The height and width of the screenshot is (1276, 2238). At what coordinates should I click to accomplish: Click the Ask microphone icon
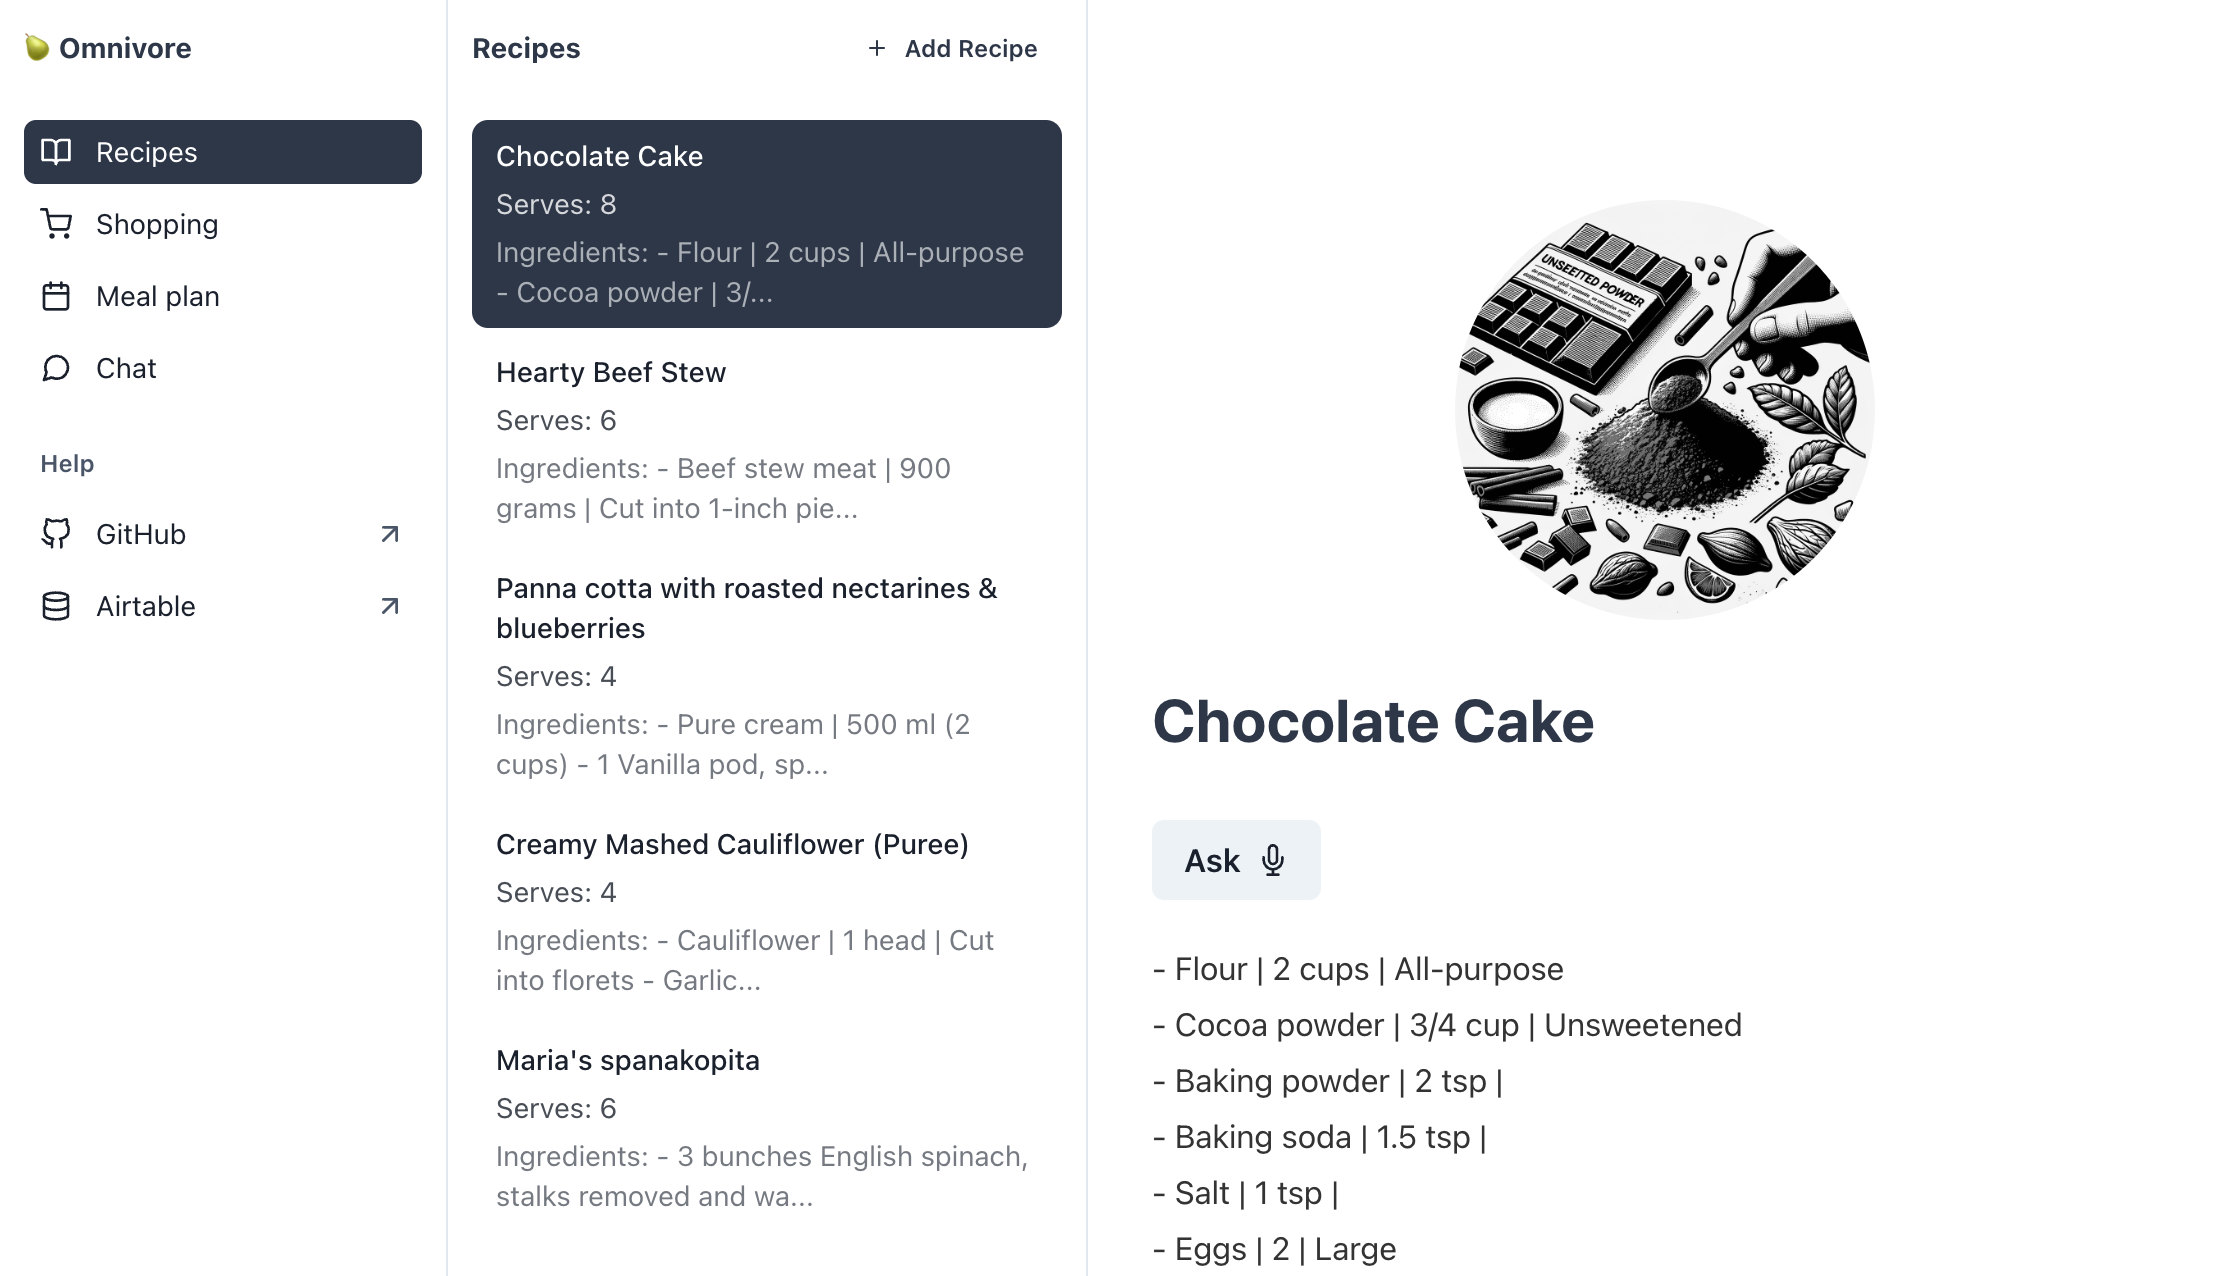(x=1273, y=859)
